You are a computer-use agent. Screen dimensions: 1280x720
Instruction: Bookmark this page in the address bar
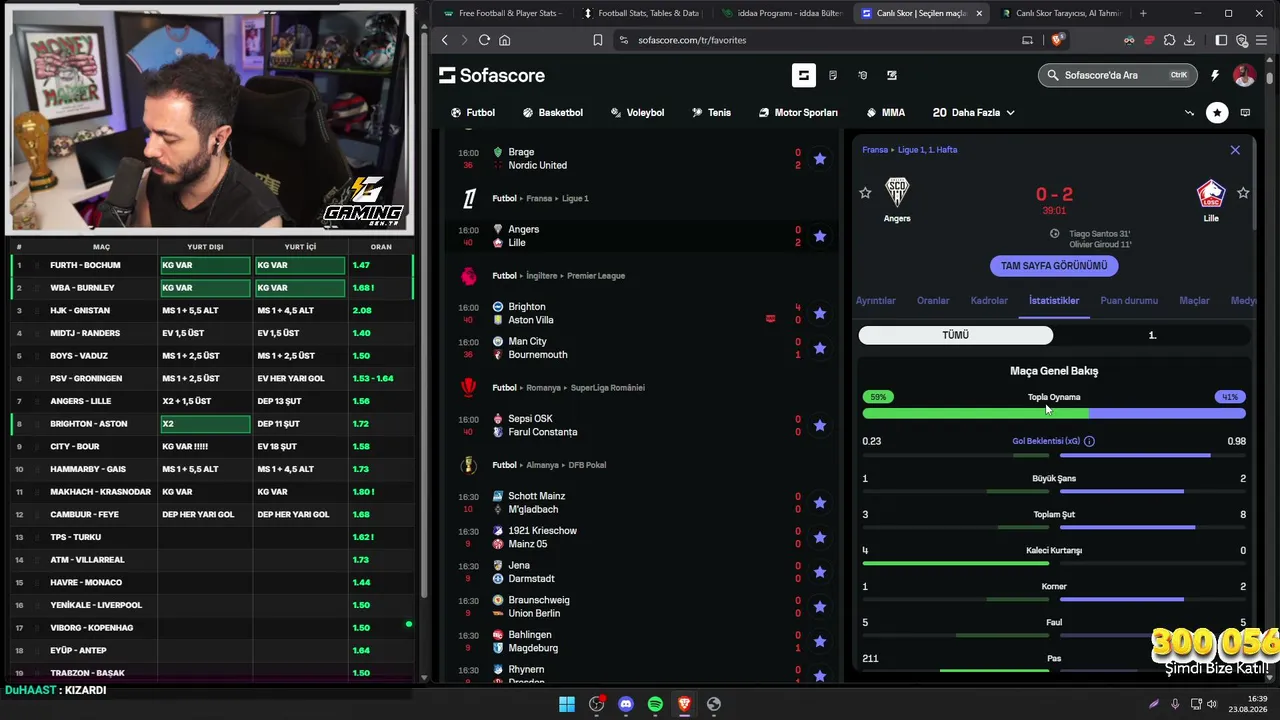click(x=598, y=40)
